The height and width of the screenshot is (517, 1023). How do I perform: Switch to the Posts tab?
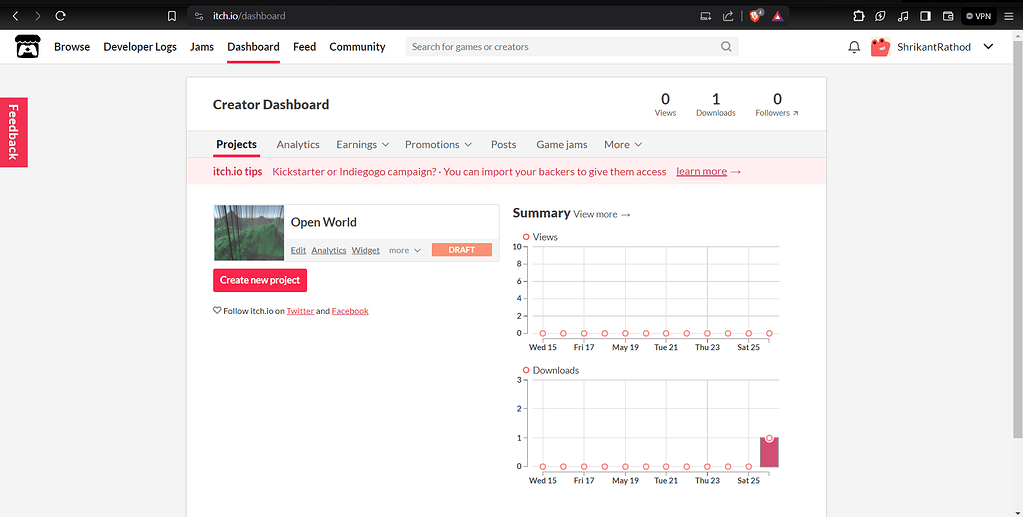[x=503, y=144]
